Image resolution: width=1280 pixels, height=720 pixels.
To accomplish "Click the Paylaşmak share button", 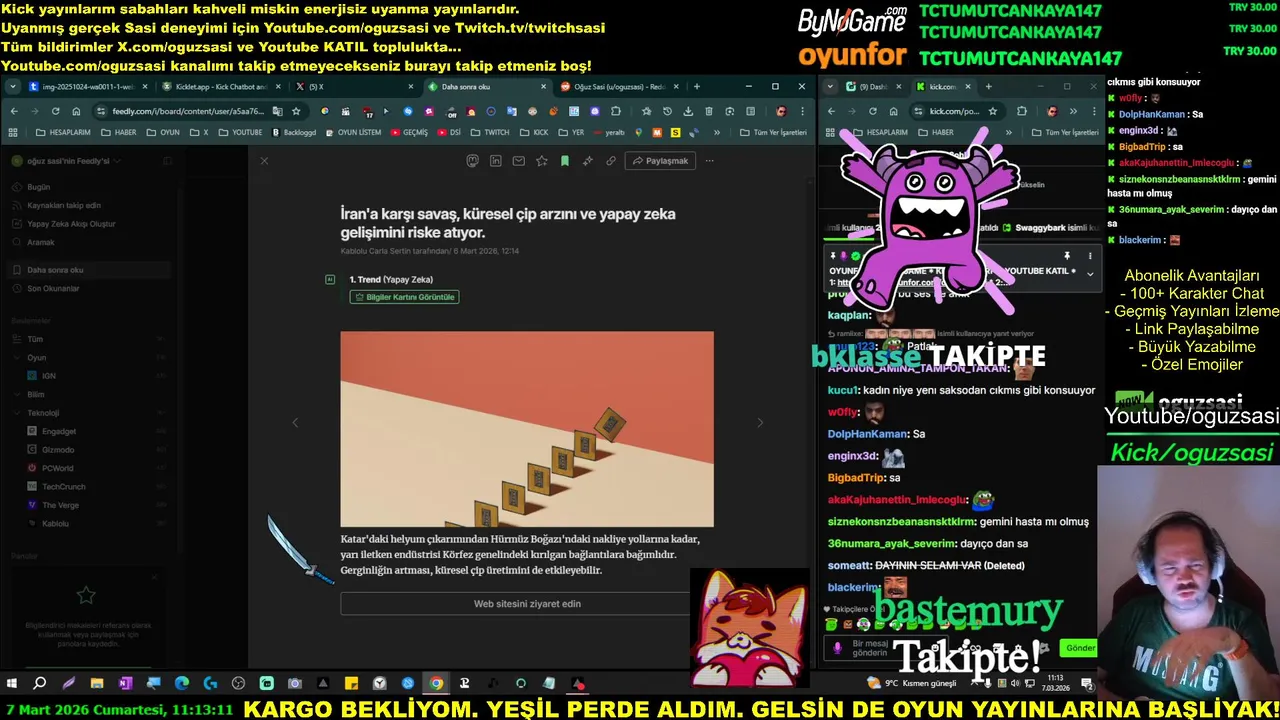I will click(661, 161).
